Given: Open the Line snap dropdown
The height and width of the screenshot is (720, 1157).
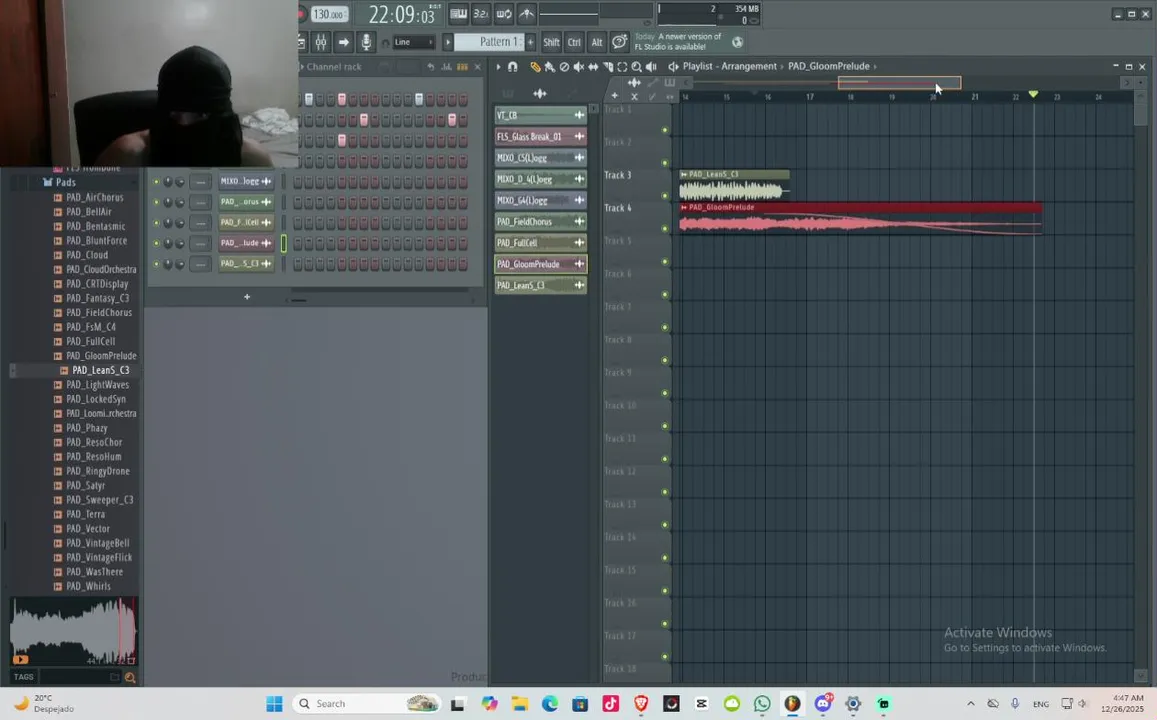Looking at the screenshot, I should [413, 42].
